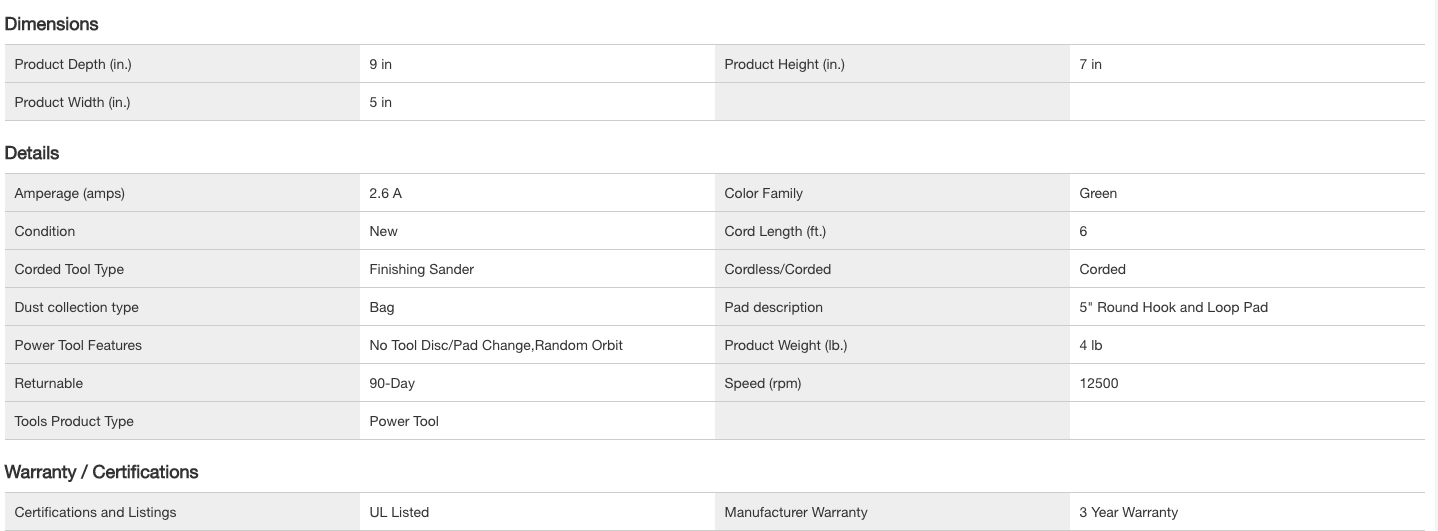Click the UL Listed certification value
The width and height of the screenshot is (1438, 531).
click(399, 512)
